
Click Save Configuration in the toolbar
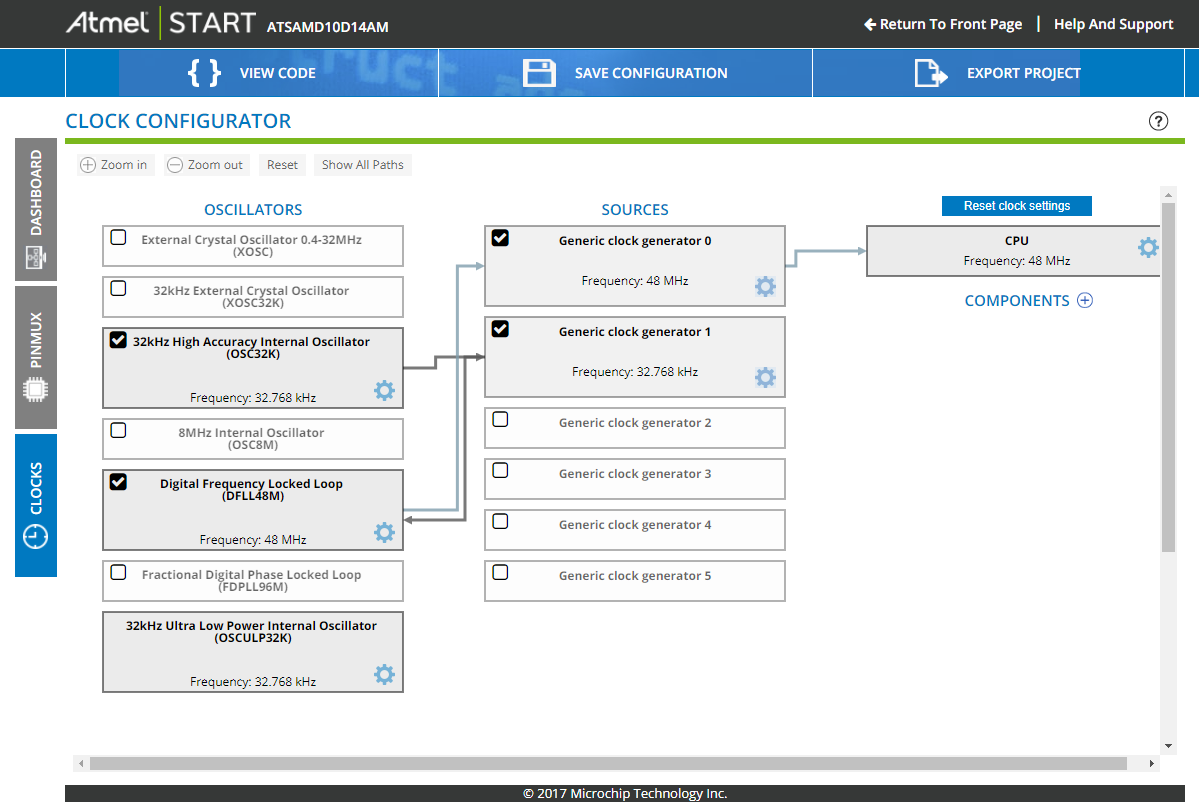(625, 73)
